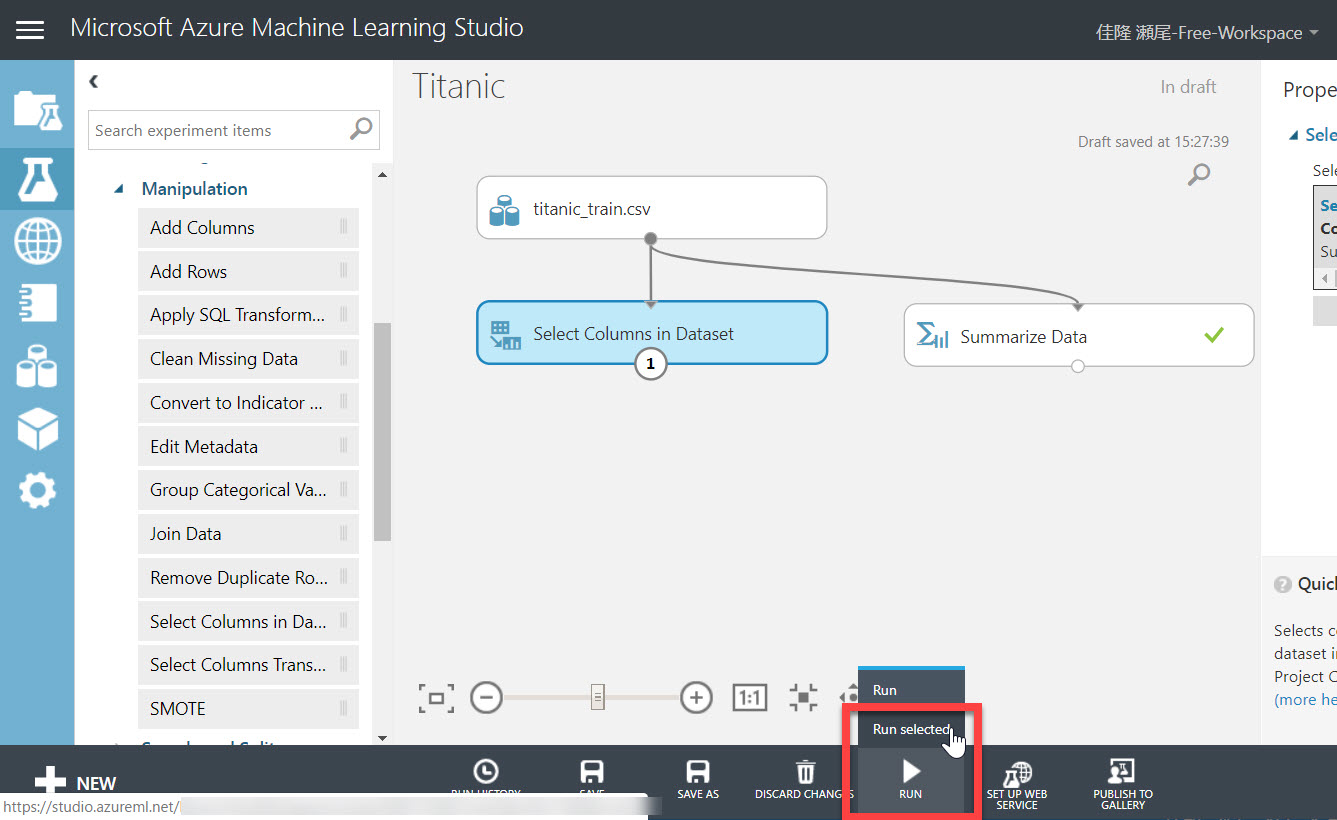Open the Settings gear icon

coord(37,491)
